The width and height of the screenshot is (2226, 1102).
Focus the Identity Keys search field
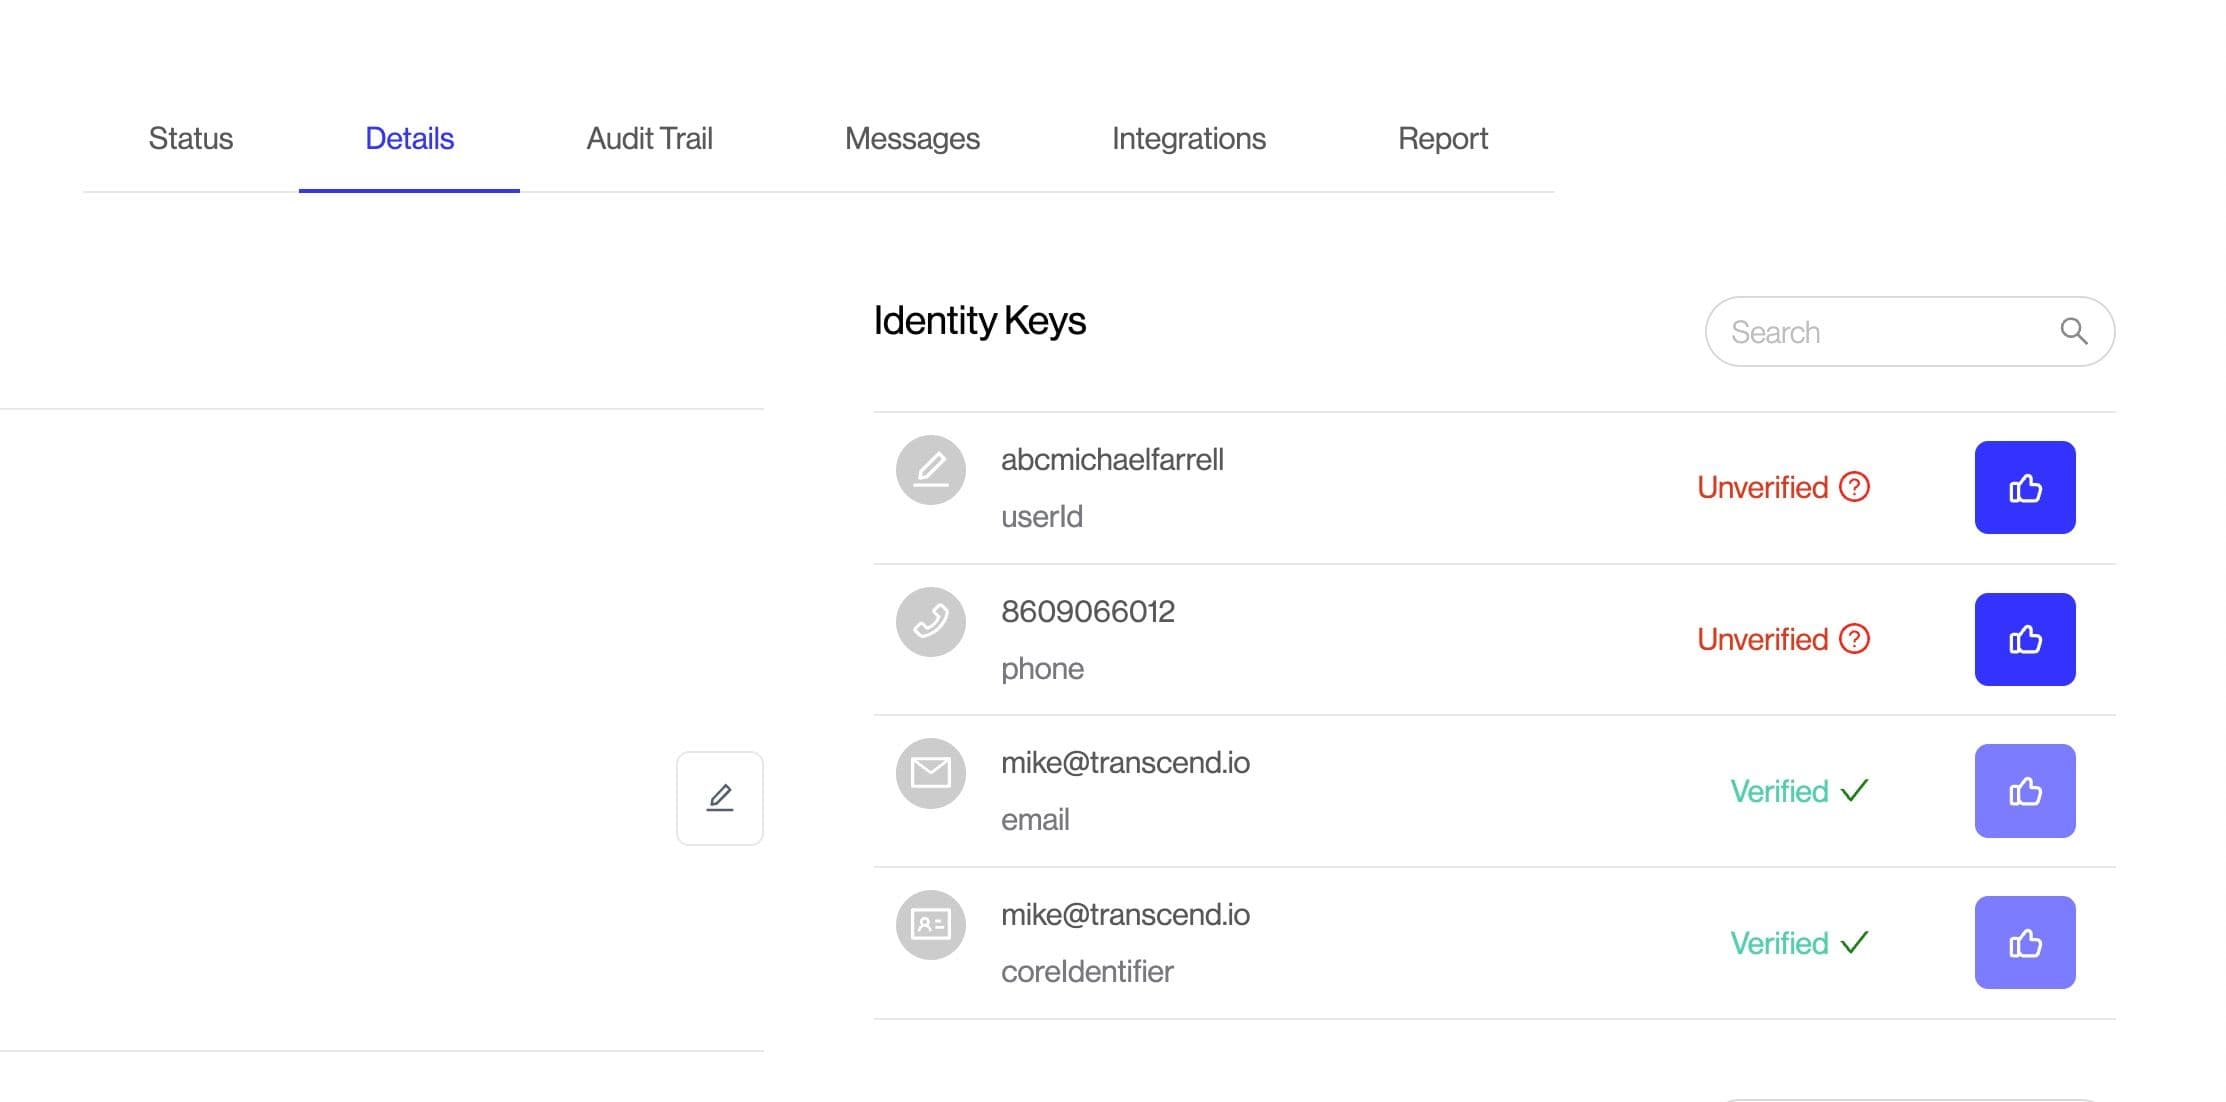[1880, 331]
